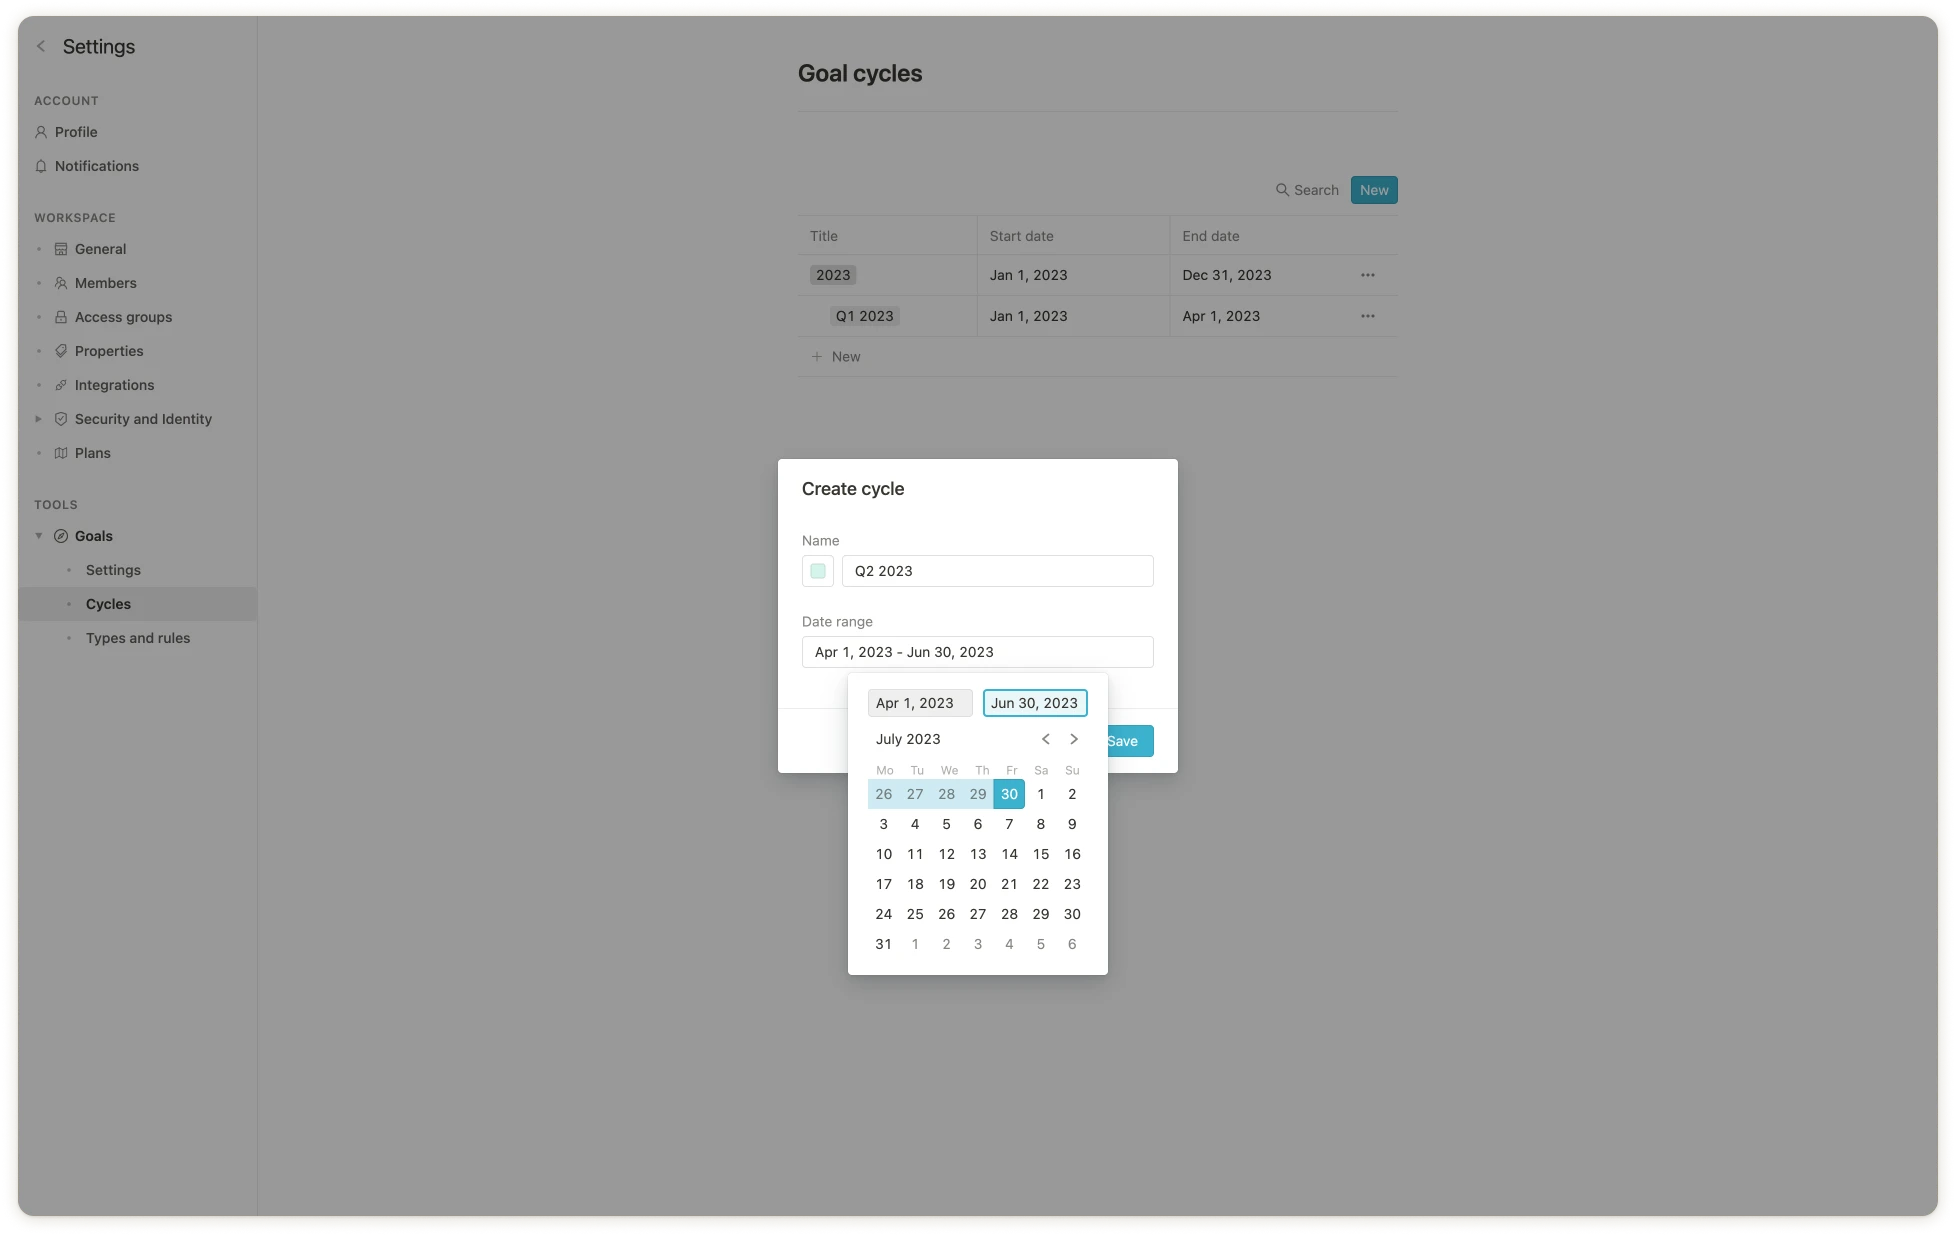
Task: Open Goals Settings sub-item
Action: click(113, 570)
